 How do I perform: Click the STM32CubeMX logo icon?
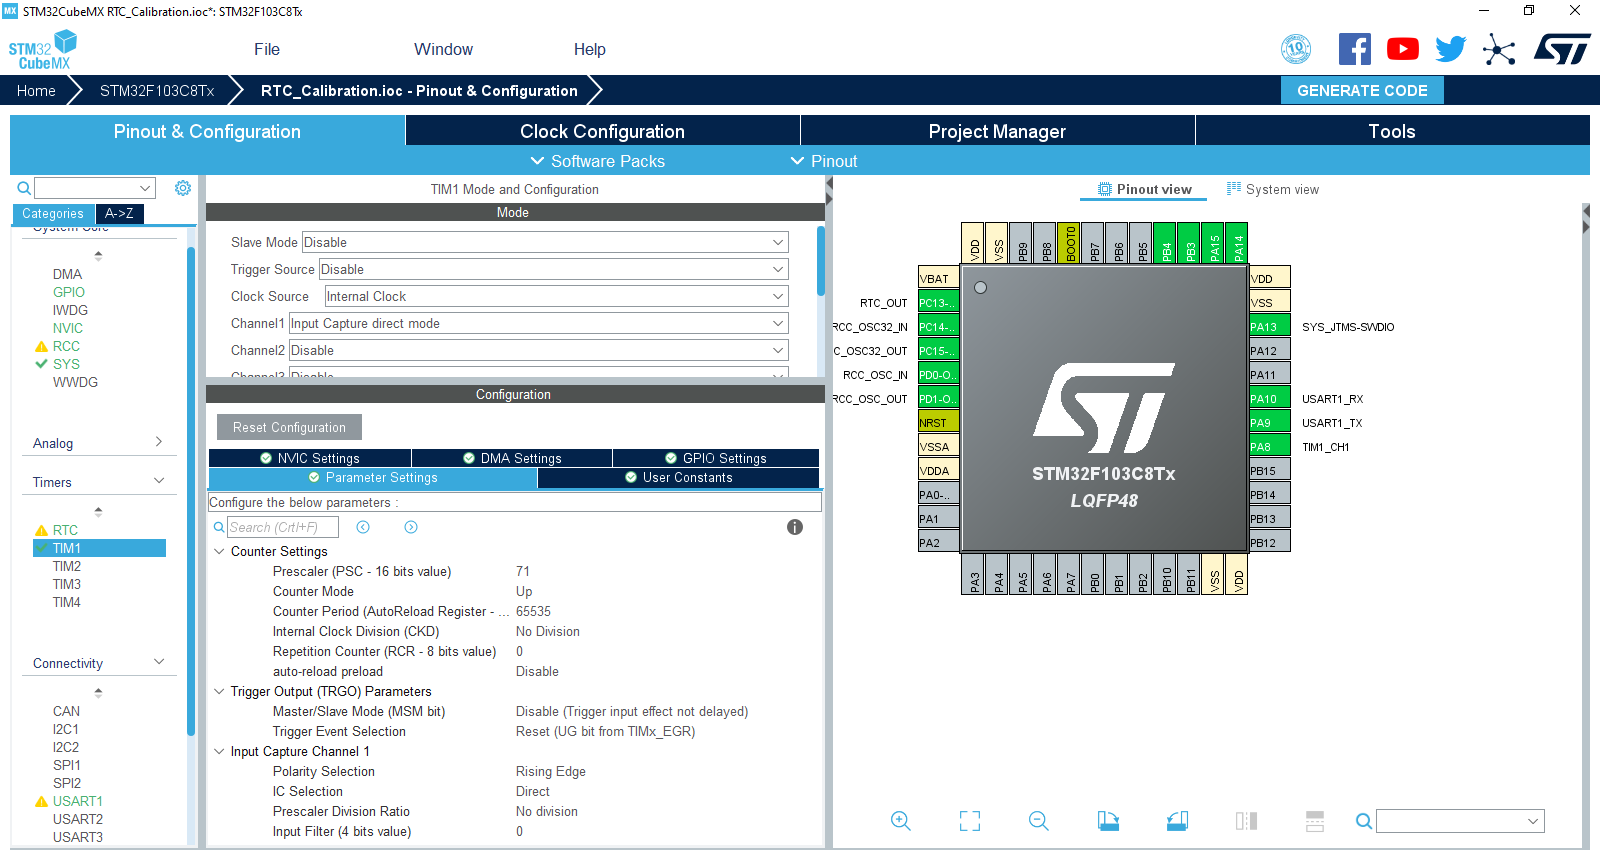42,50
